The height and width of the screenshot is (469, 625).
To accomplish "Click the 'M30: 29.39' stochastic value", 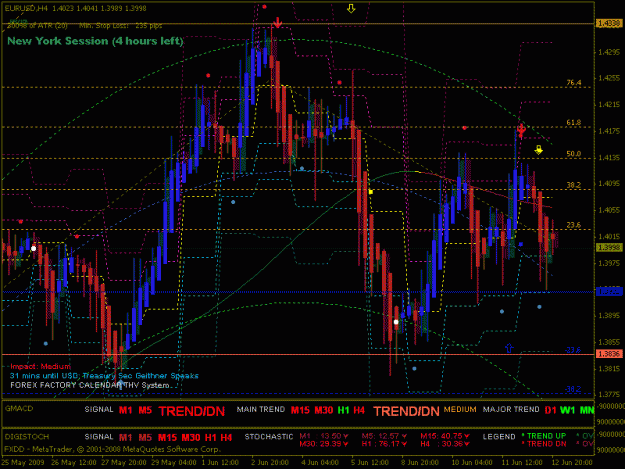I will (324, 443).
